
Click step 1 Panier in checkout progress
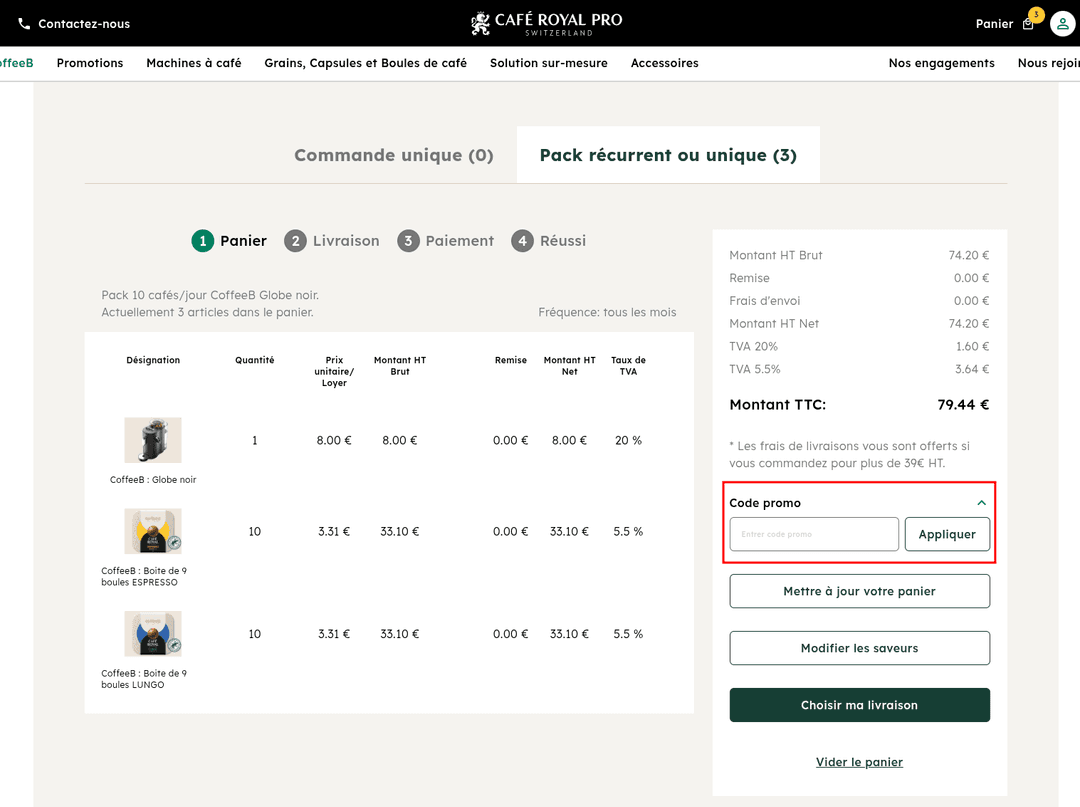pos(229,241)
